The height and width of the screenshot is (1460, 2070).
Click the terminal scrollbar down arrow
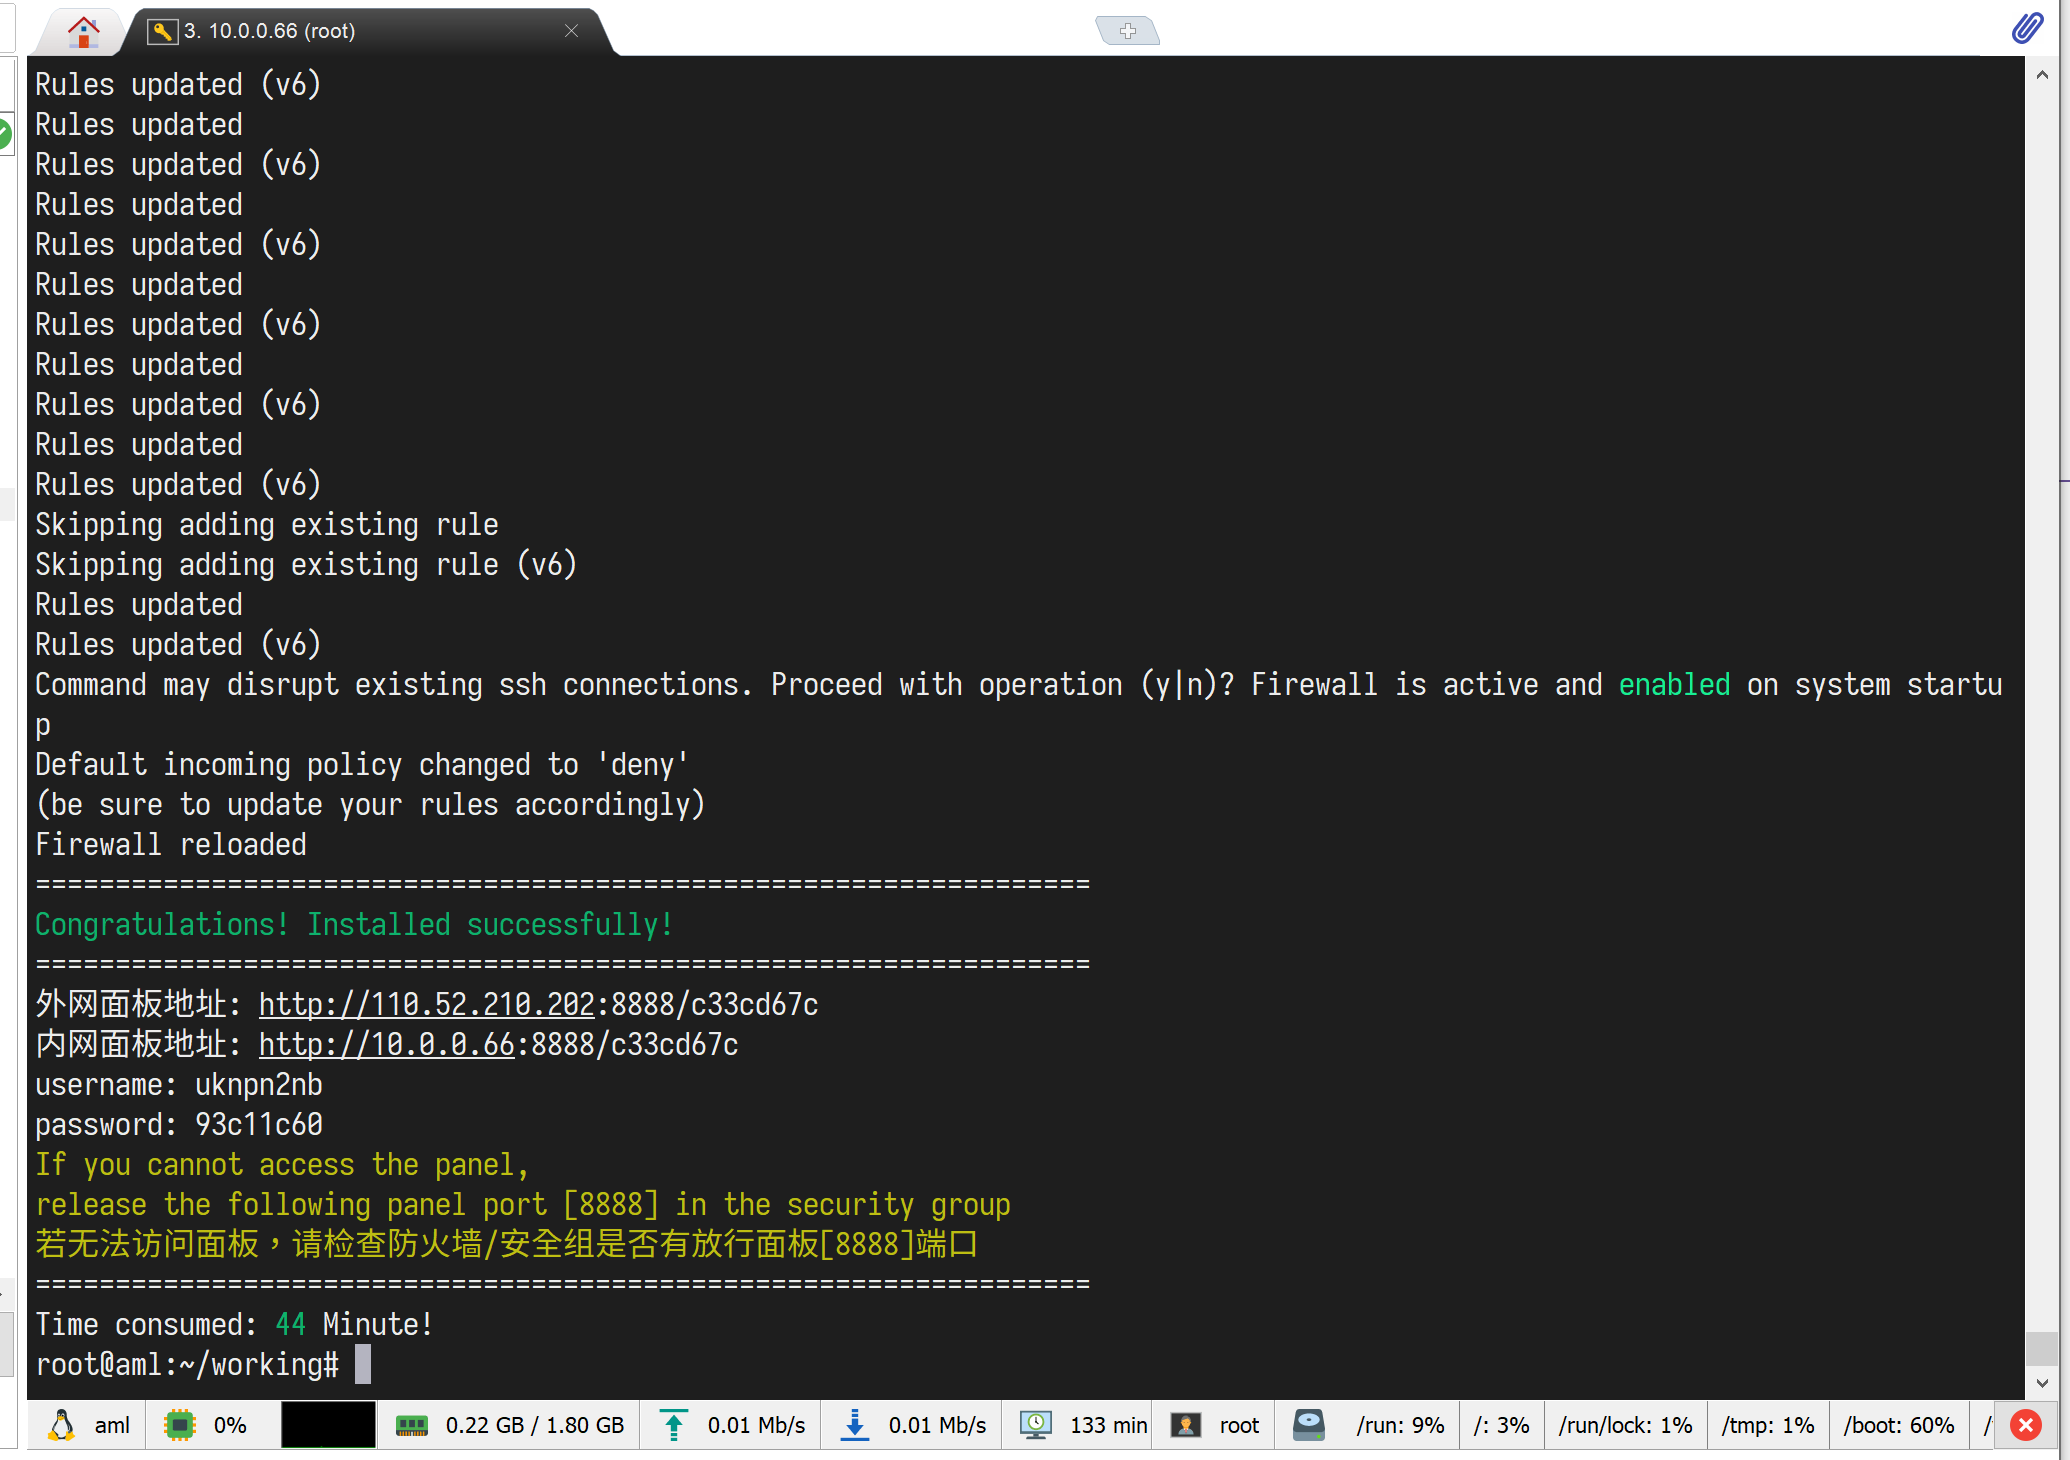(2042, 1383)
